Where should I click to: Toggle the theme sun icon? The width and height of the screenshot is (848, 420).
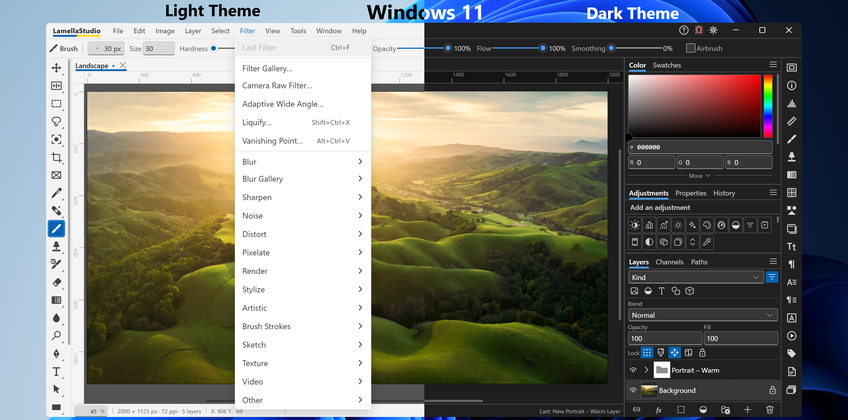click(x=713, y=30)
